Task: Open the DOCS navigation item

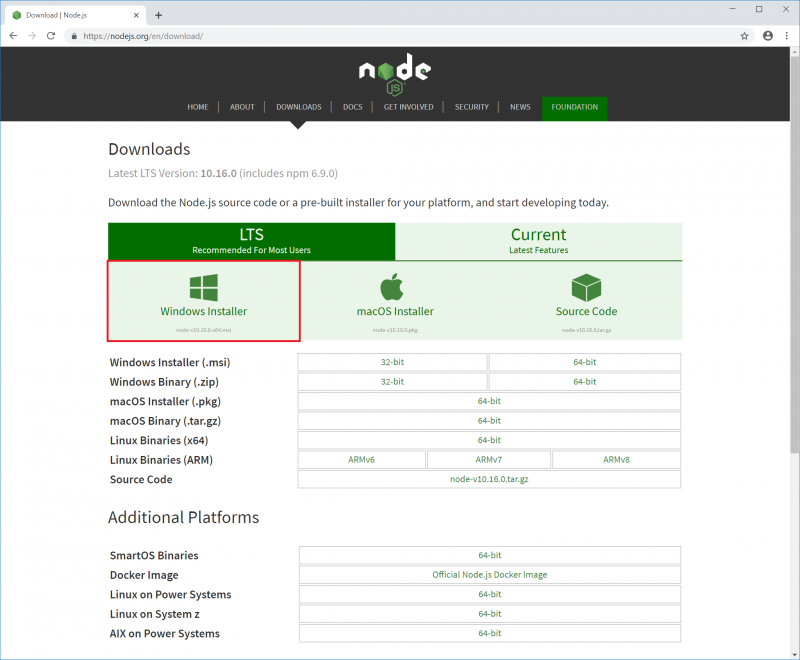Action: [353, 107]
